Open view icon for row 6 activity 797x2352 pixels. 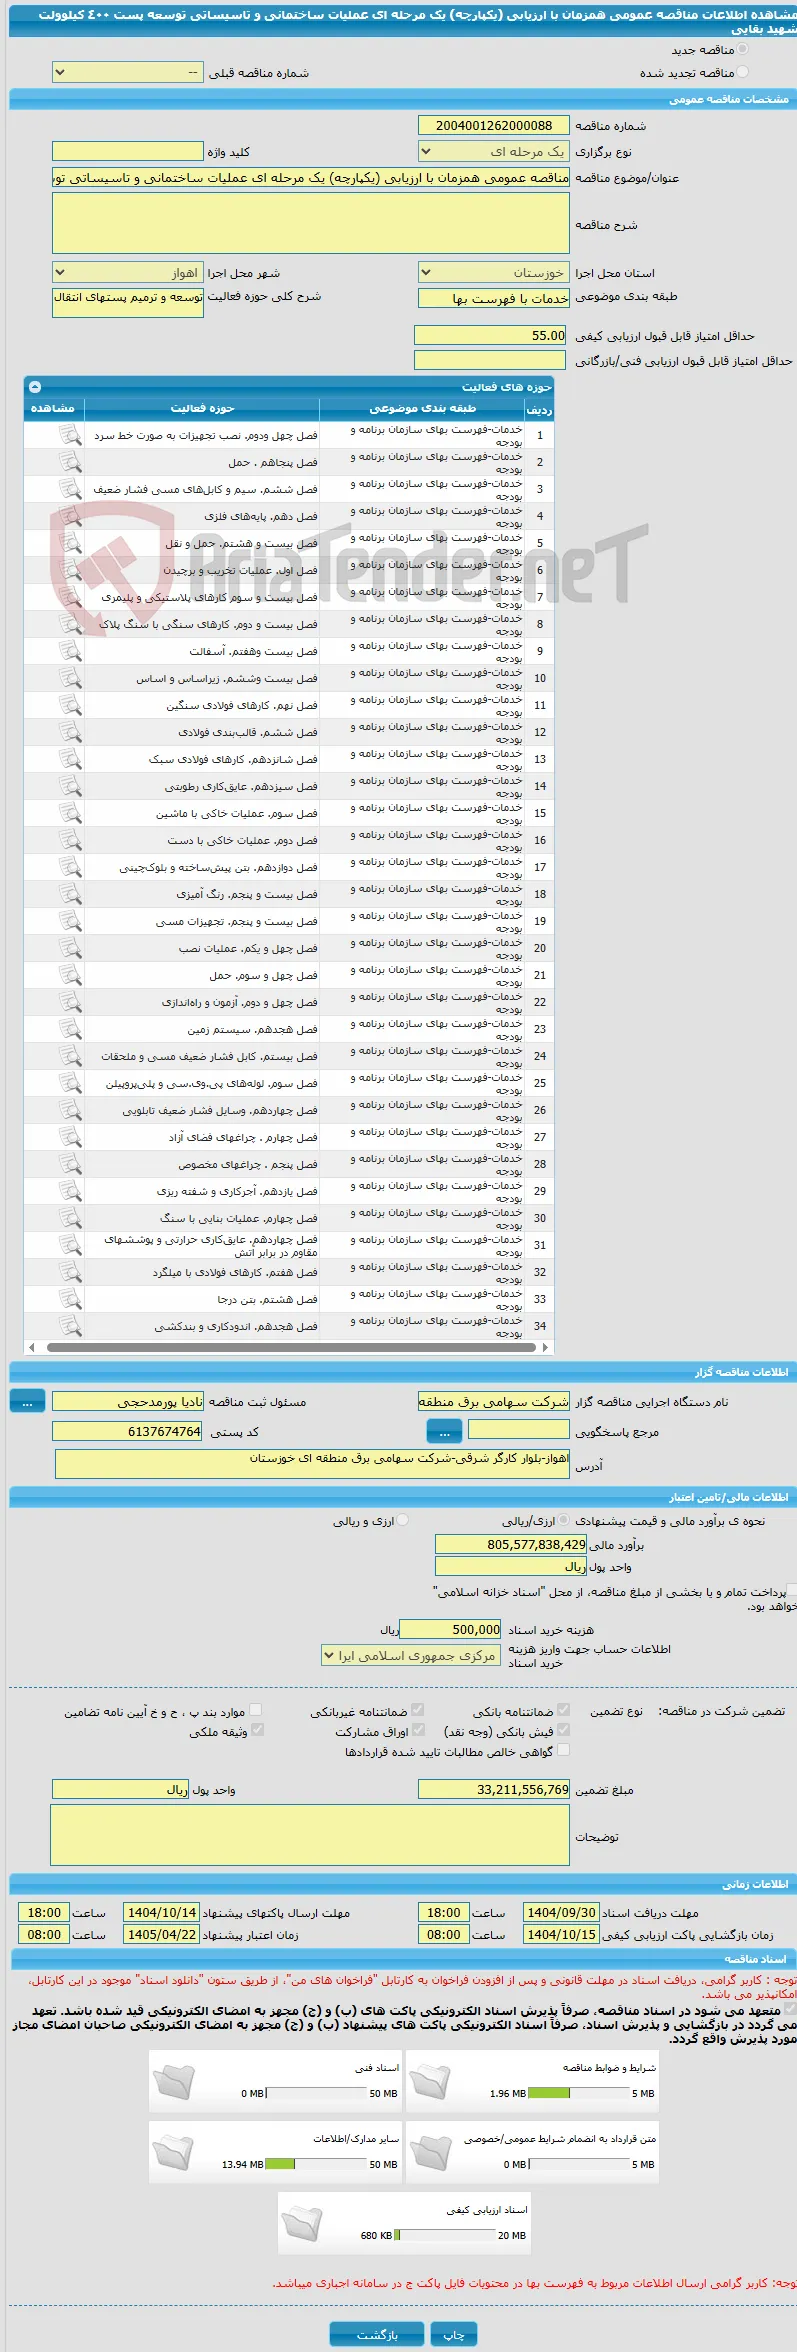coord(69,570)
